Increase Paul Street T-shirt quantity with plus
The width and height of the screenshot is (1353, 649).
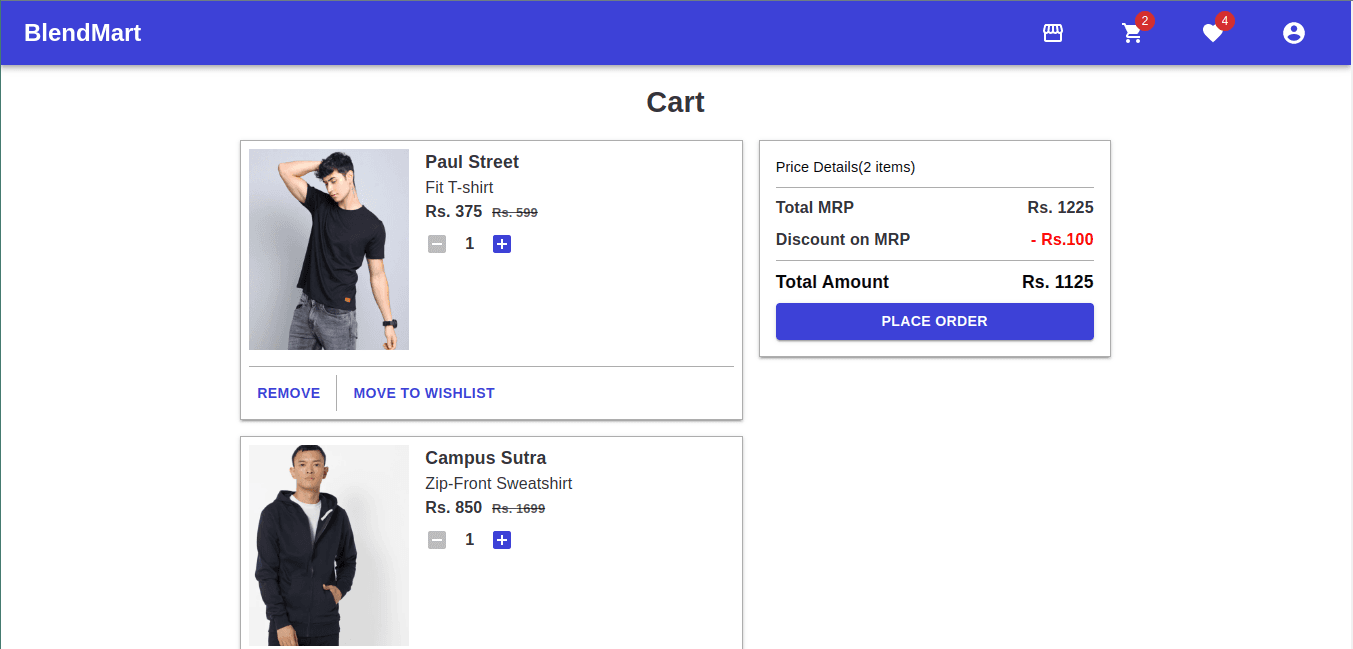(502, 244)
